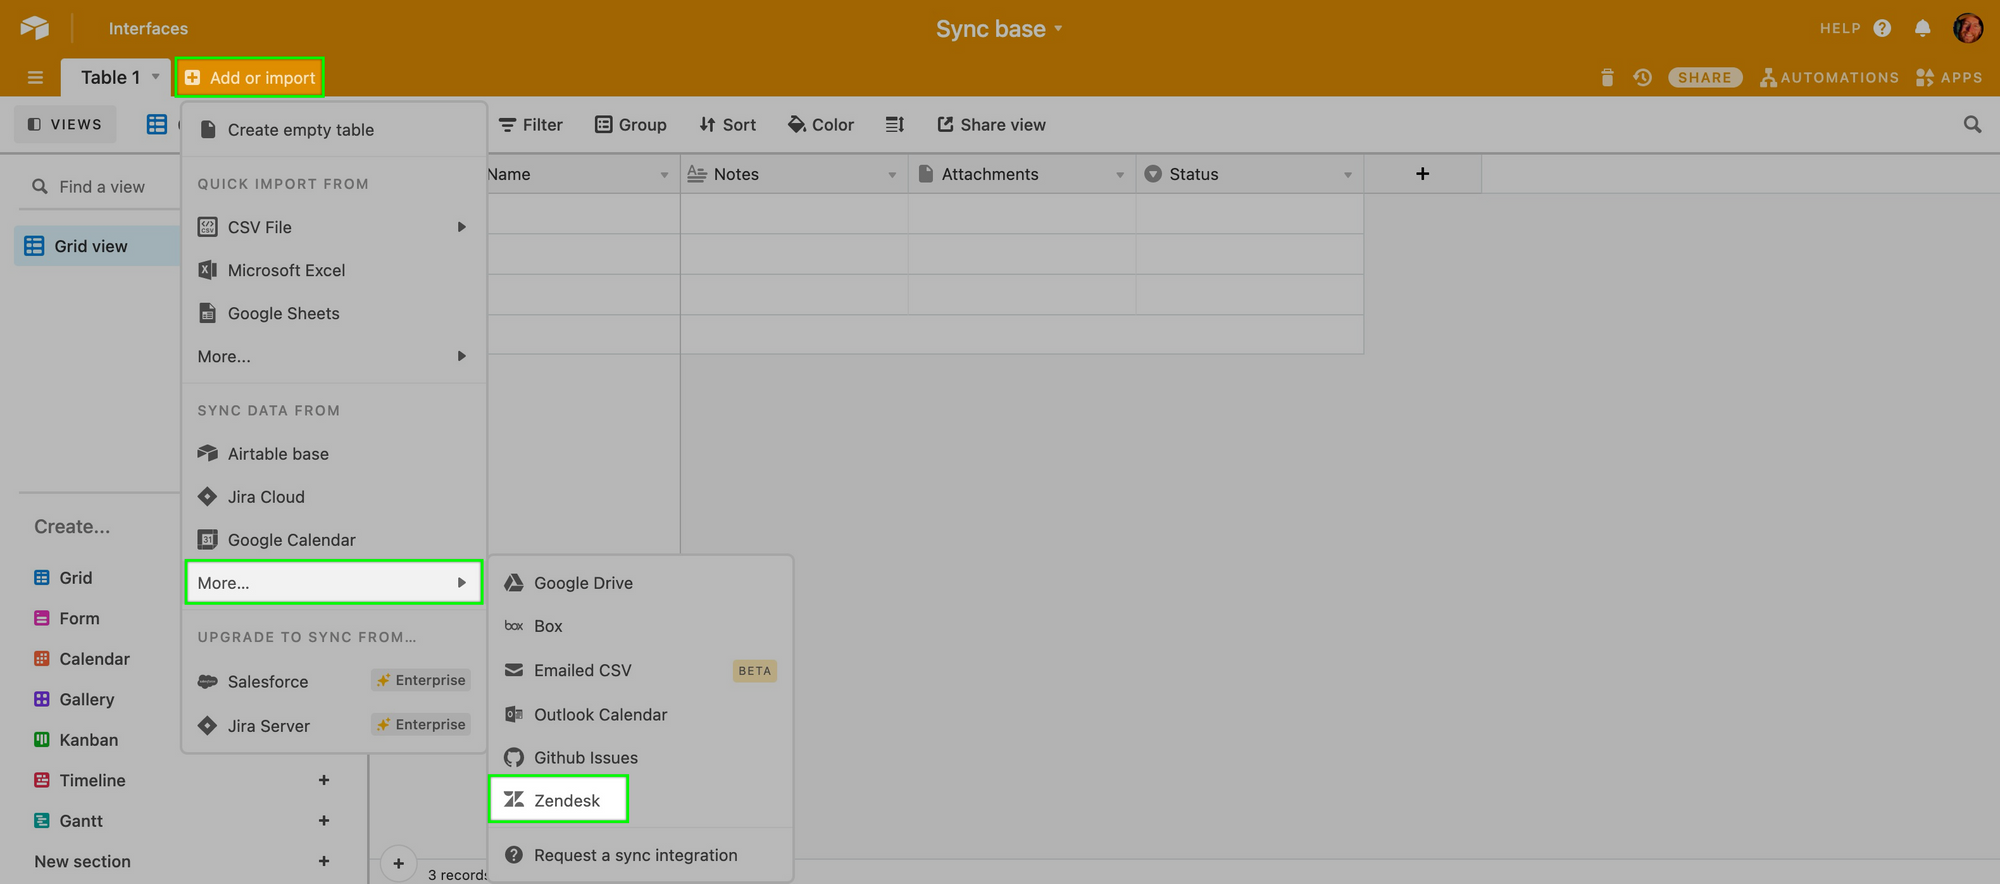
Task: Click the Color toolbar button
Action: pos(821,124)
